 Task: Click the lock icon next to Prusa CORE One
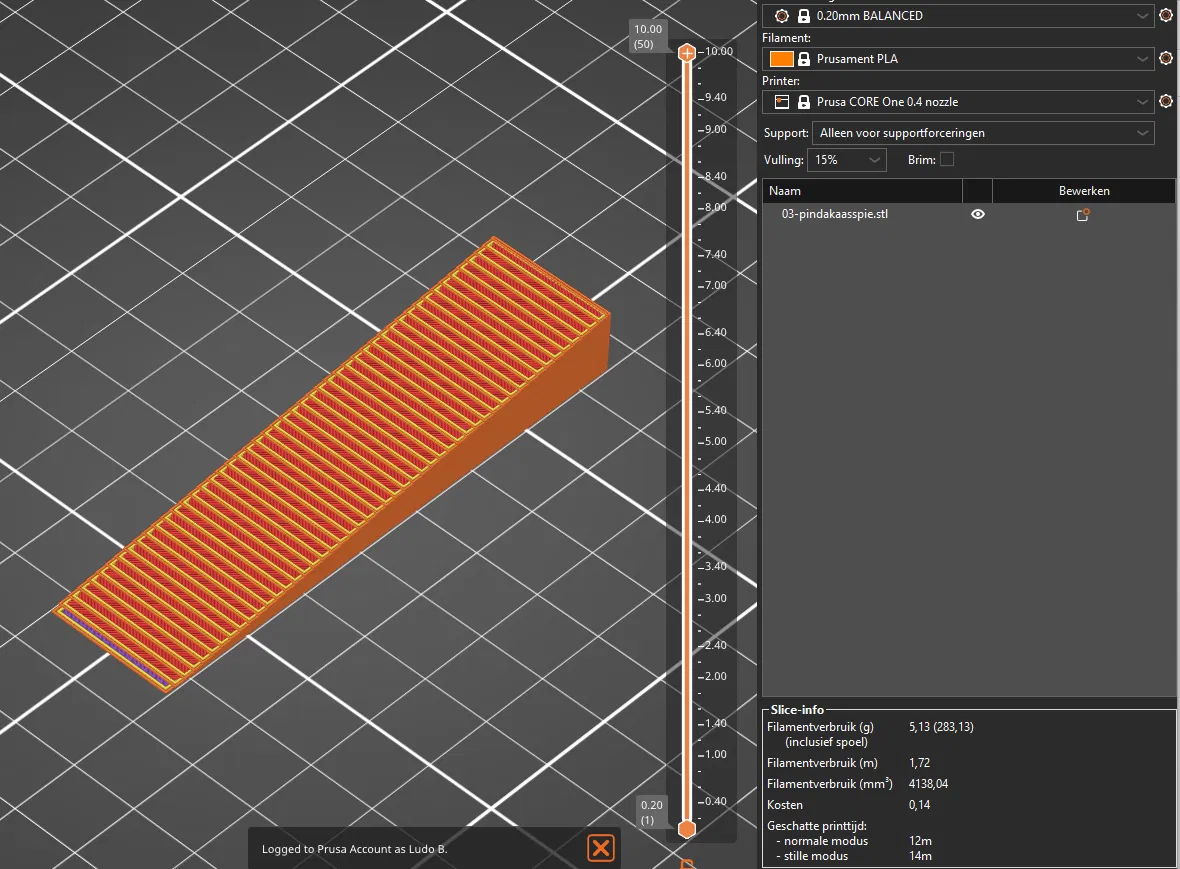pyautogui.click(x=804, y=102)
